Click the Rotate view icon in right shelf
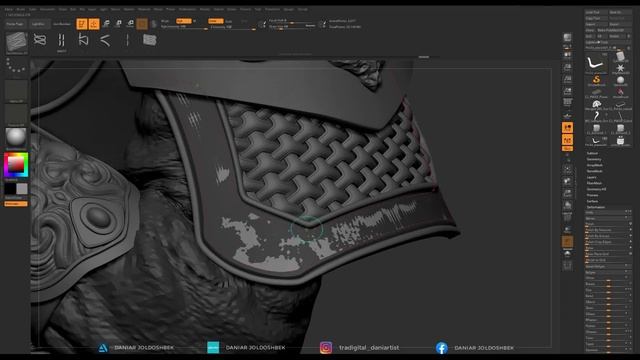This screenshot has width=640, height=360. coord(567,205)
